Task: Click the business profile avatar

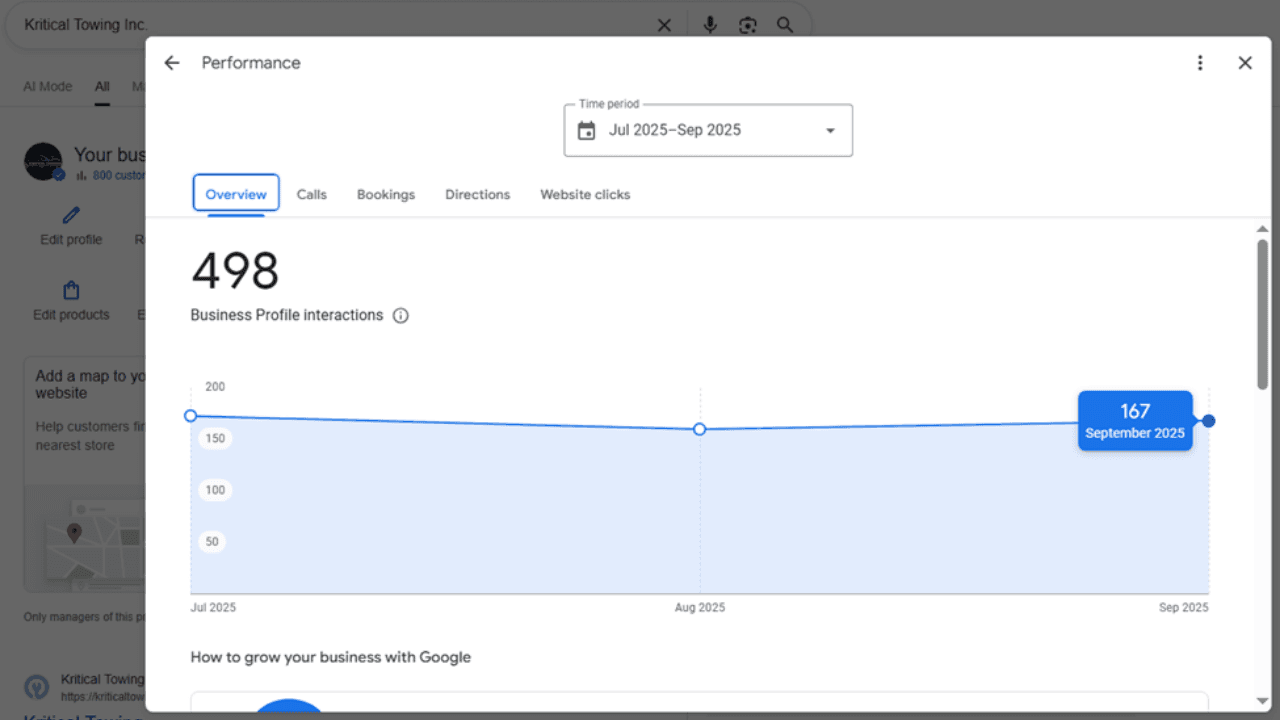Action: coord(44,161)
